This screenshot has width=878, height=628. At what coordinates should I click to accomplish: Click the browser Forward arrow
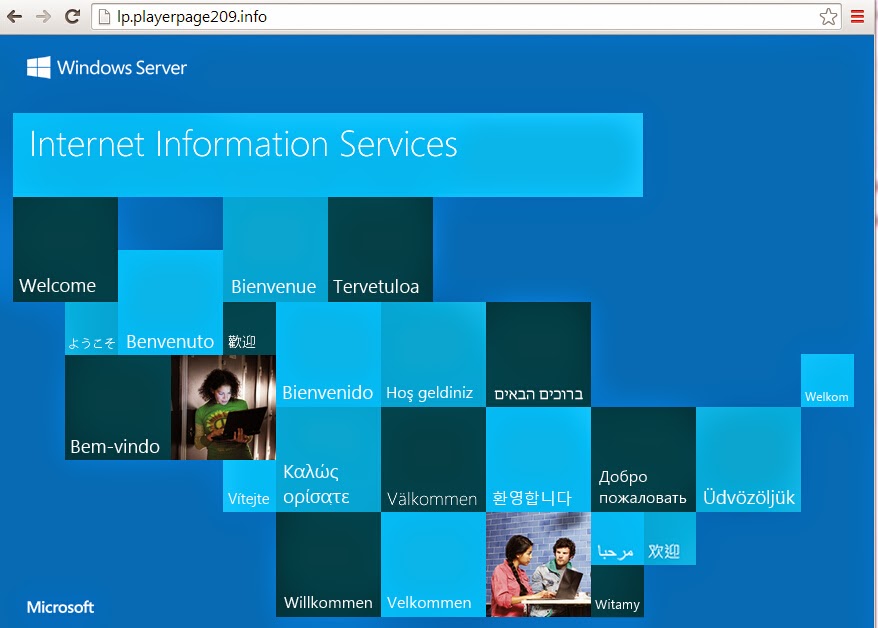point(43,17)
